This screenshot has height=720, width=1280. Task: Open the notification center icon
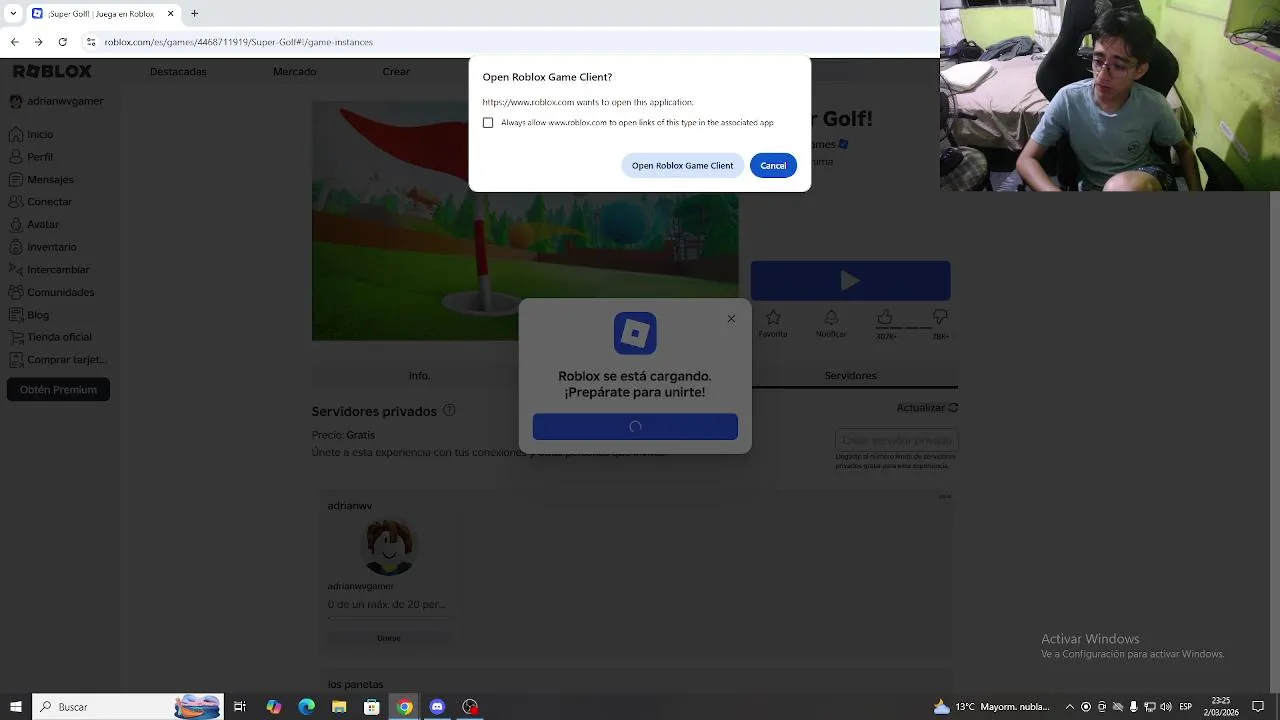tap(1258, 707)
